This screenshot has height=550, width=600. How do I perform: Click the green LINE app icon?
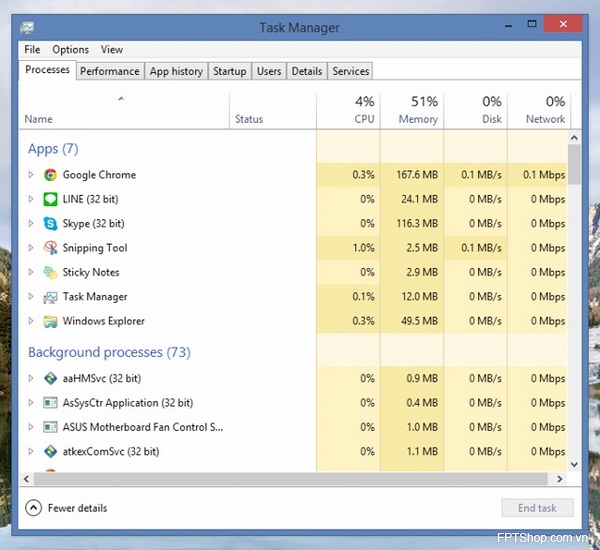pyautogui.click(x=50, y=199)
